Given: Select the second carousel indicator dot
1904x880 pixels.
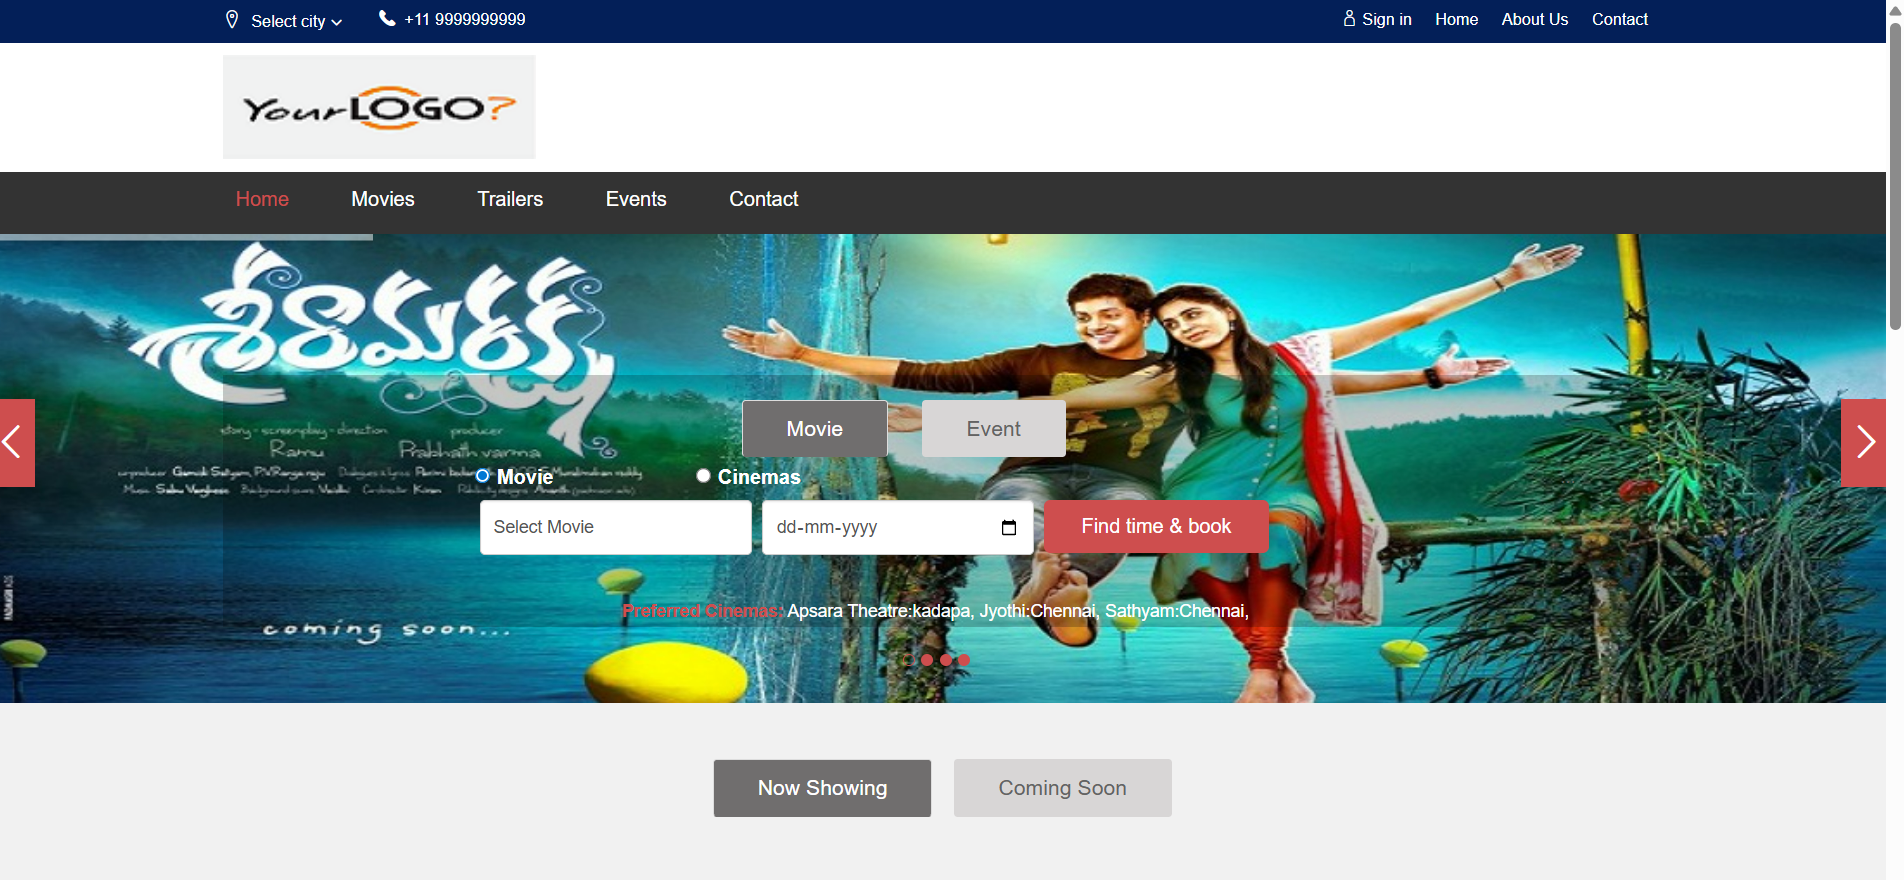Looking at the screenshot, I should [927, 660].
